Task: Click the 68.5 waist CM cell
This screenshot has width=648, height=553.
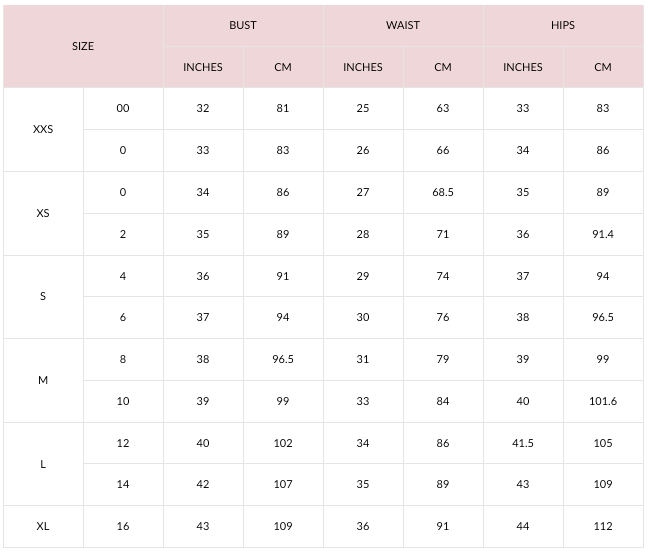Action: pyautogui.click(x=443, y=192)
